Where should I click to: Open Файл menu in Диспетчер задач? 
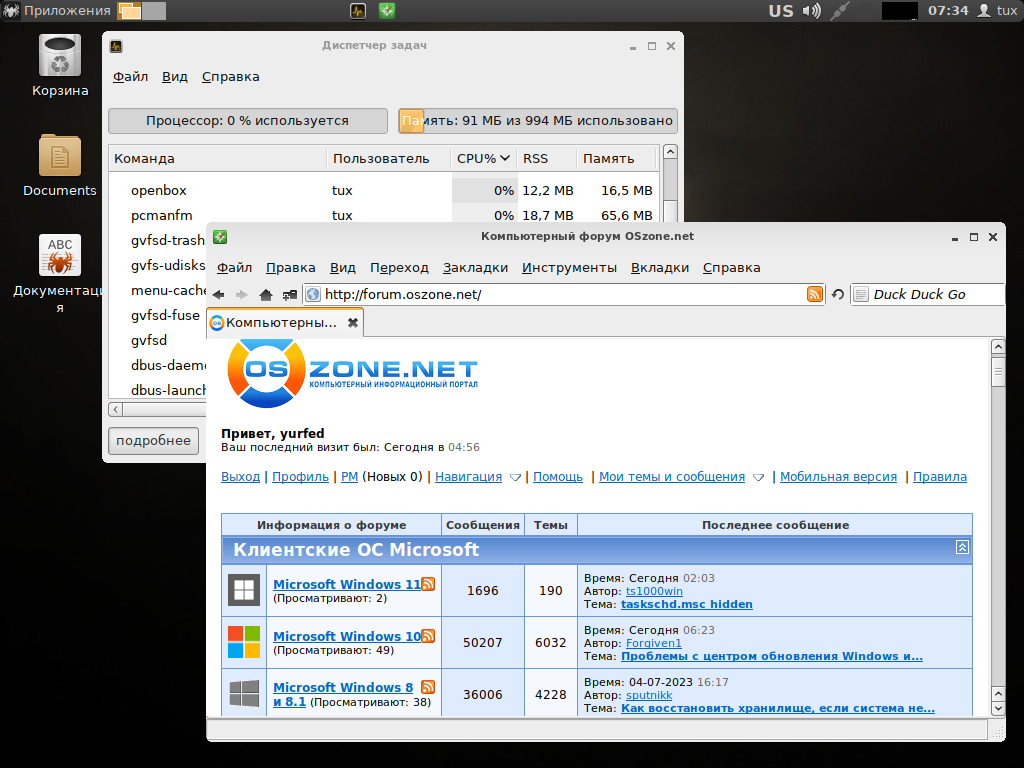(131, 76)
